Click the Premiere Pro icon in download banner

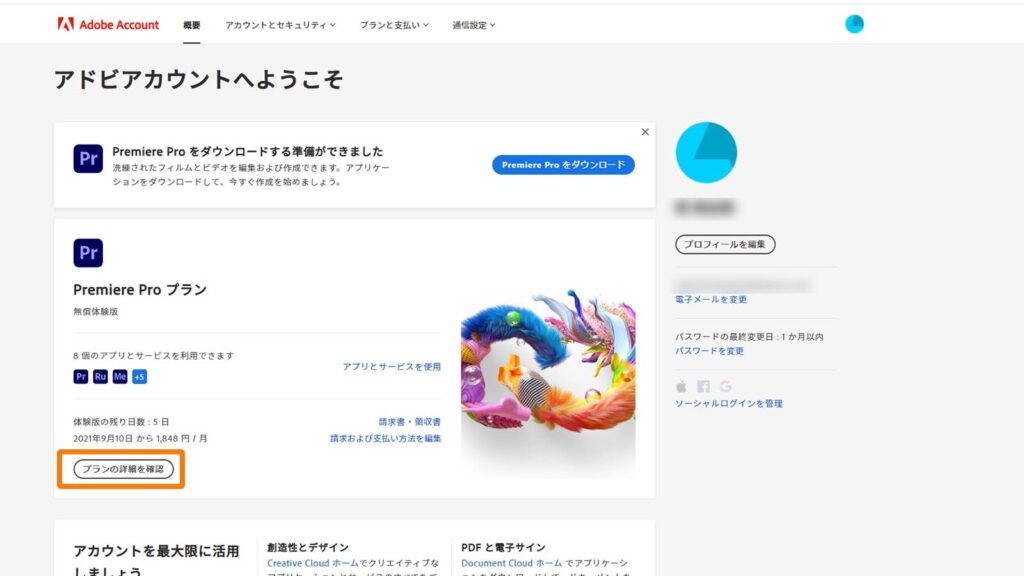(88, 159)
